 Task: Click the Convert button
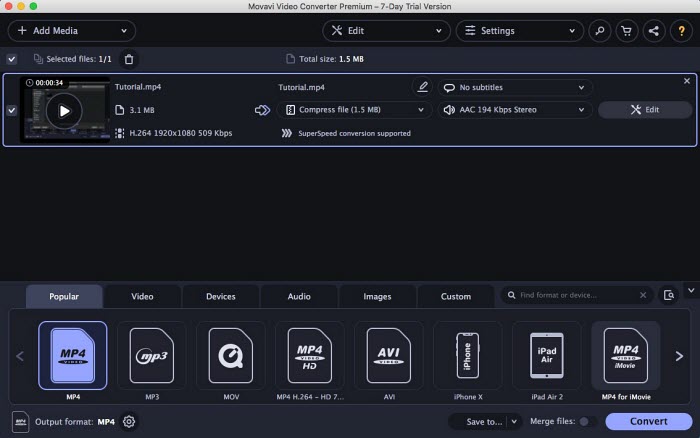click(x=649, y=421)
